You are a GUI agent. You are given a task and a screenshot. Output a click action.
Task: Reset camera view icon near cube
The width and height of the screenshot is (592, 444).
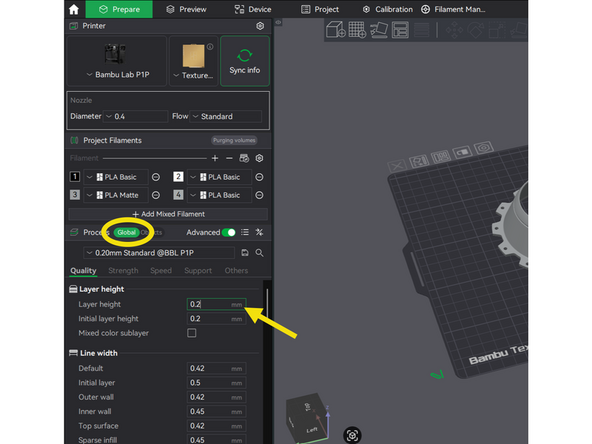352,435
